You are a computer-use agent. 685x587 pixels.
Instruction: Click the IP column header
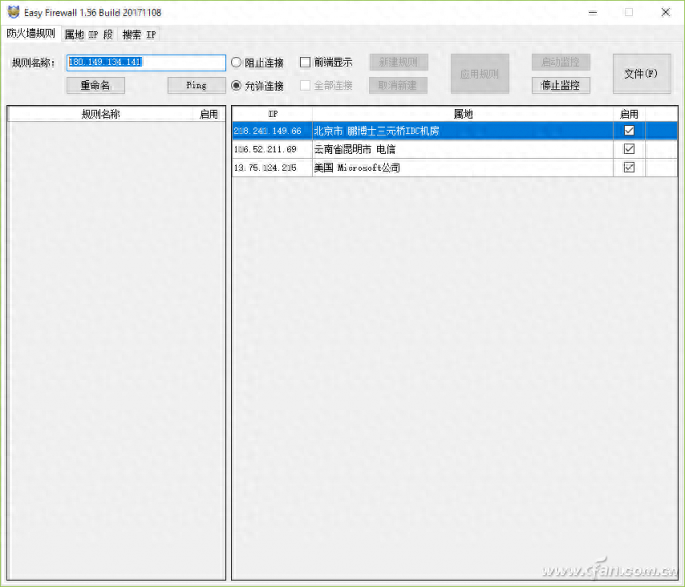click(x=272, y=114)
